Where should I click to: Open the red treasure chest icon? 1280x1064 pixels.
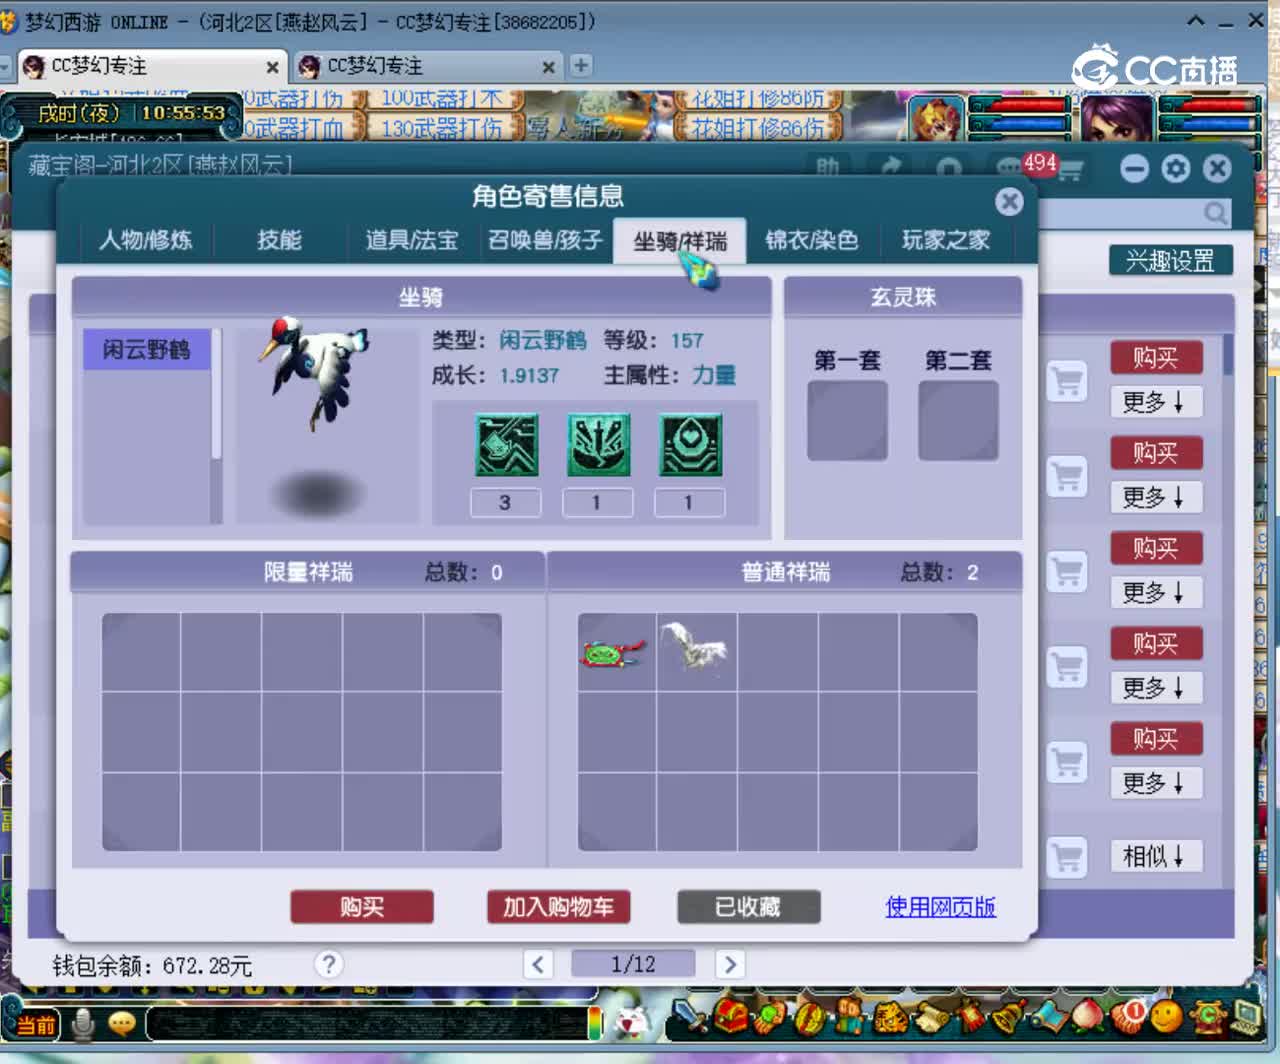731,1016
